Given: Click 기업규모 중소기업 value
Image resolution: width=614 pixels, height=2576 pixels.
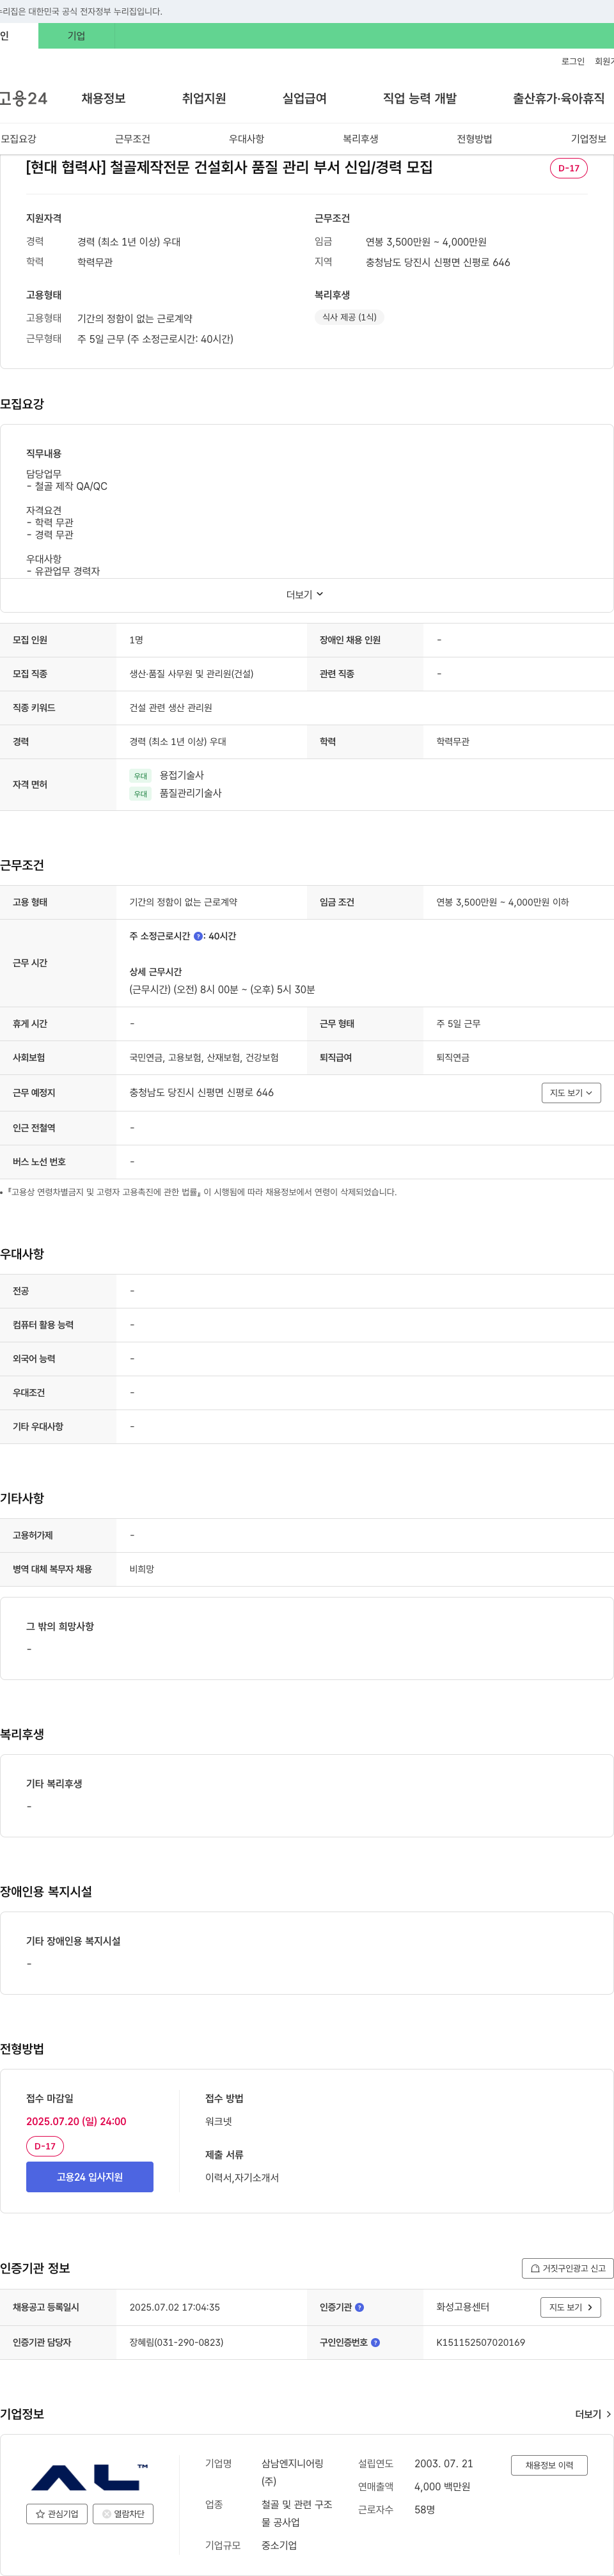Looking at the screenshot, I should [x=279, y=2546].
